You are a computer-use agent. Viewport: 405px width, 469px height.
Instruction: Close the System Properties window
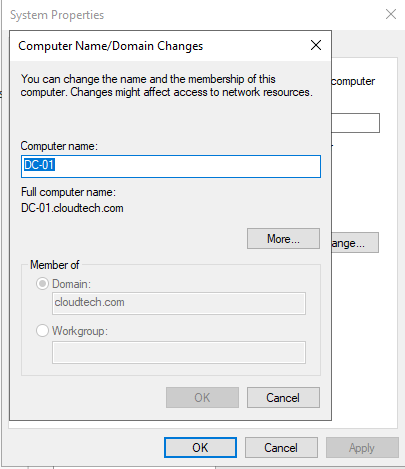[x=391, y=14]
